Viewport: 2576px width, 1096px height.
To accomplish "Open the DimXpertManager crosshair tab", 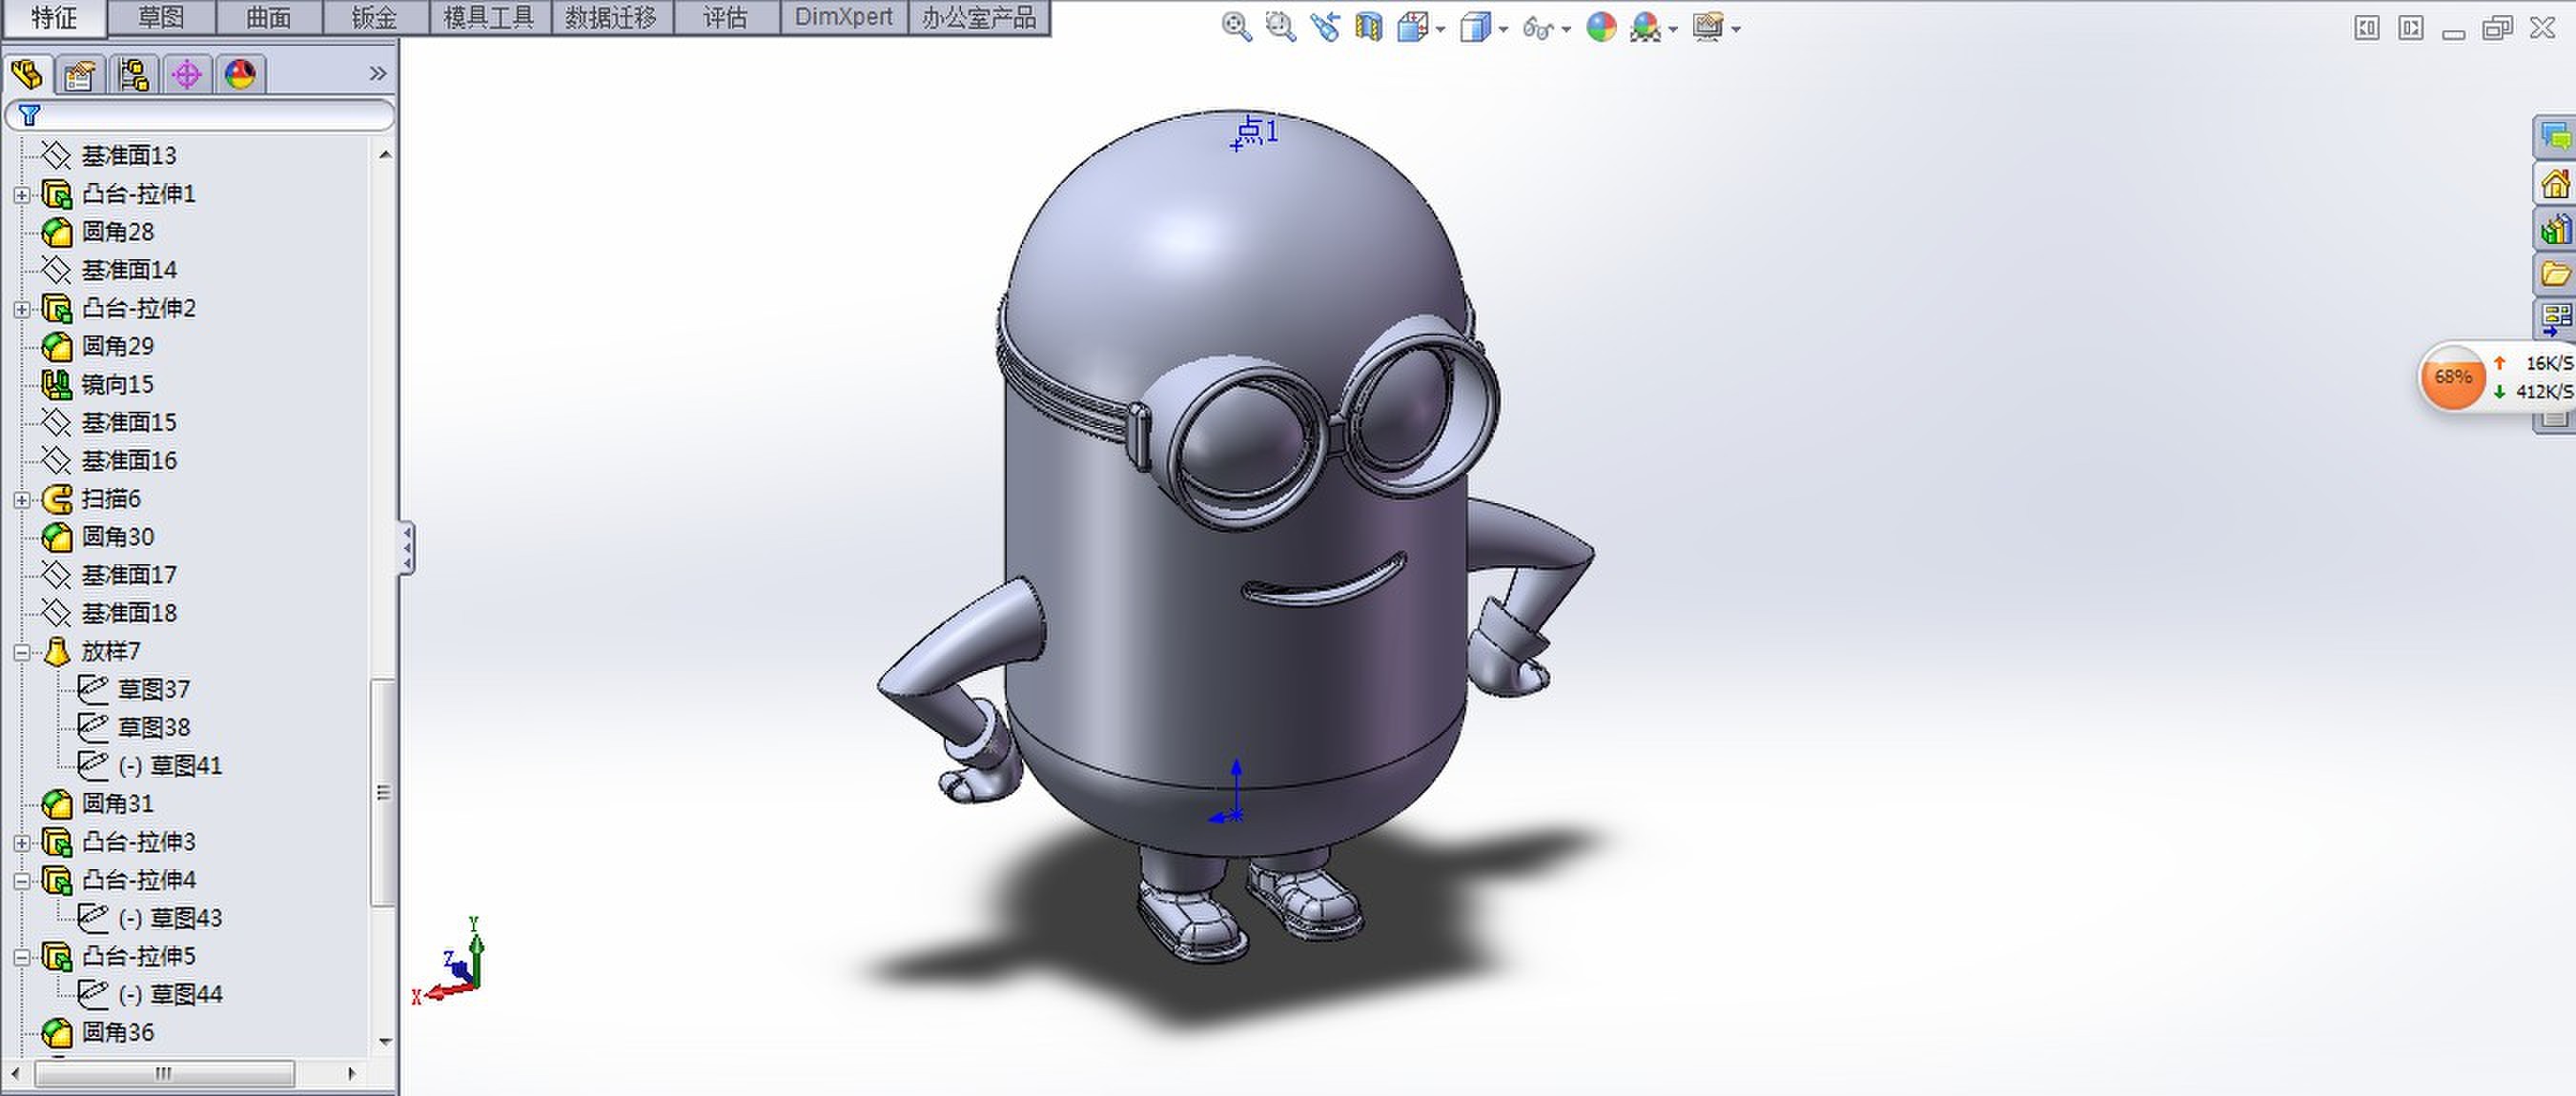I will [x=186, y=74].
